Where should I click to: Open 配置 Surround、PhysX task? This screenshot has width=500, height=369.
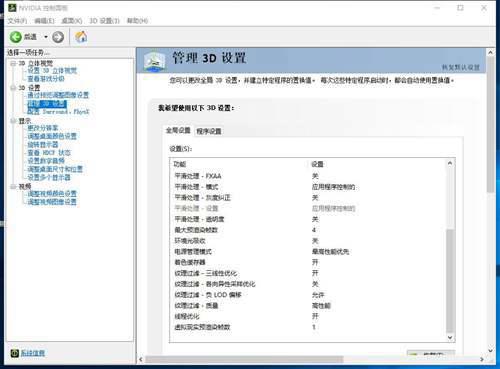(58, 112)
